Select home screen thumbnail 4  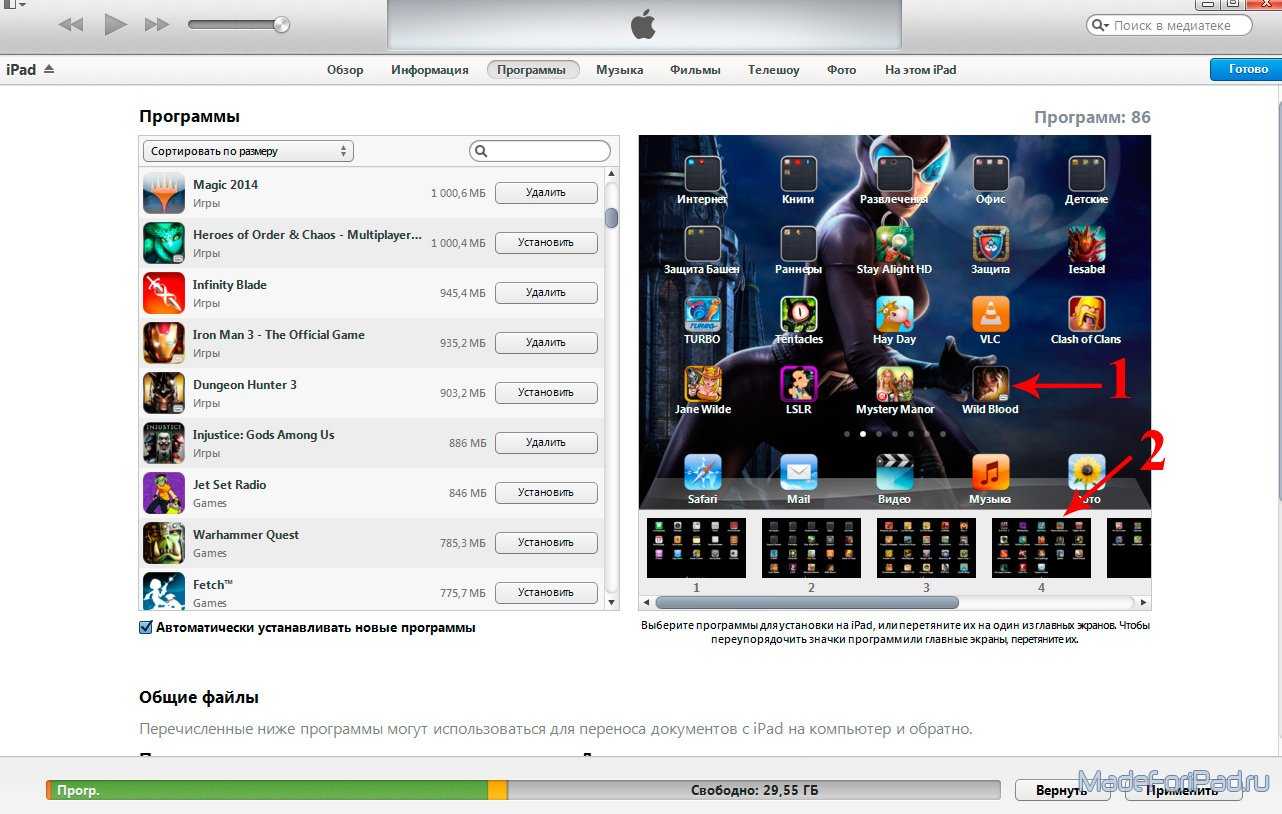coord(1041,547)
